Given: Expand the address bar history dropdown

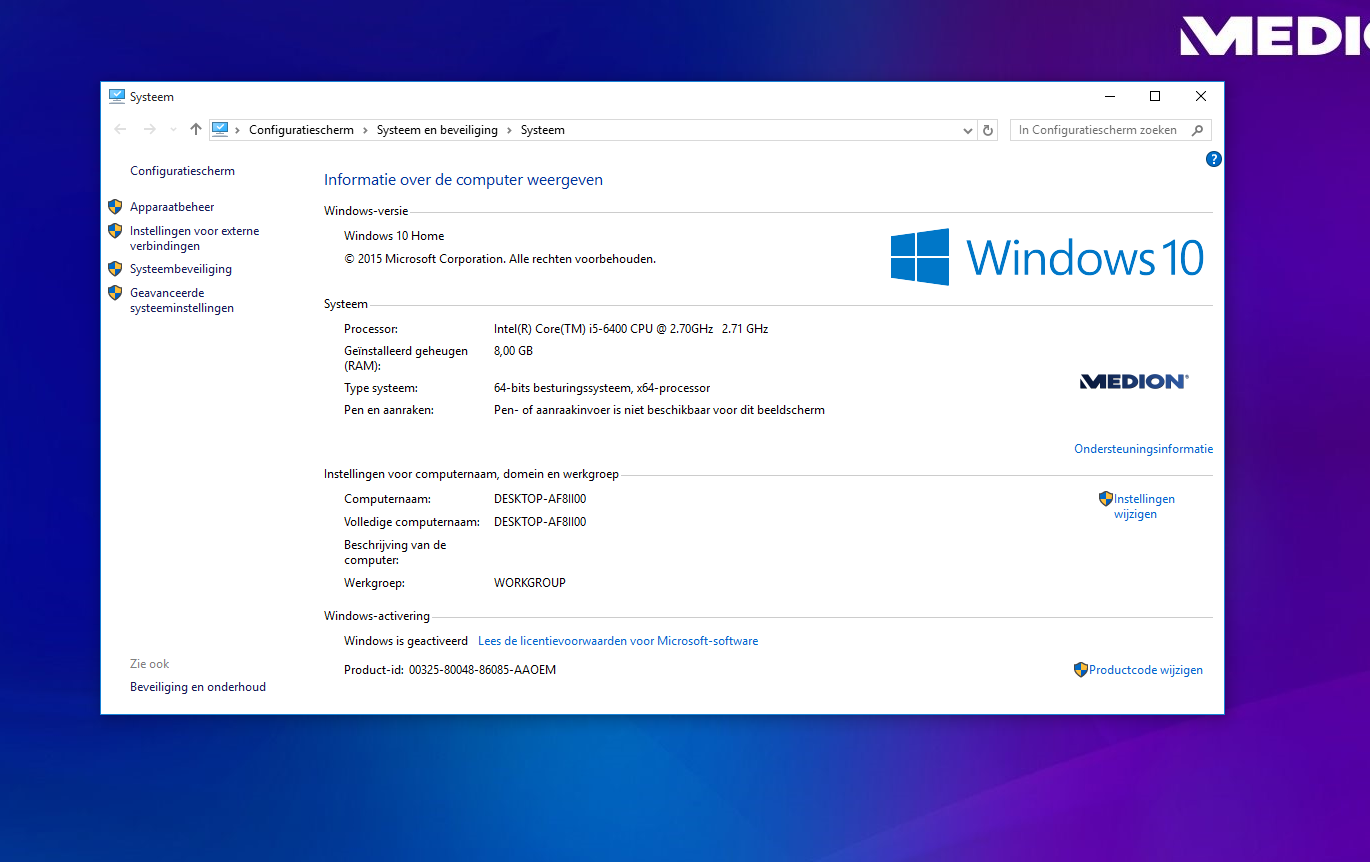Looking at the screenshot, I should [967, 130].
